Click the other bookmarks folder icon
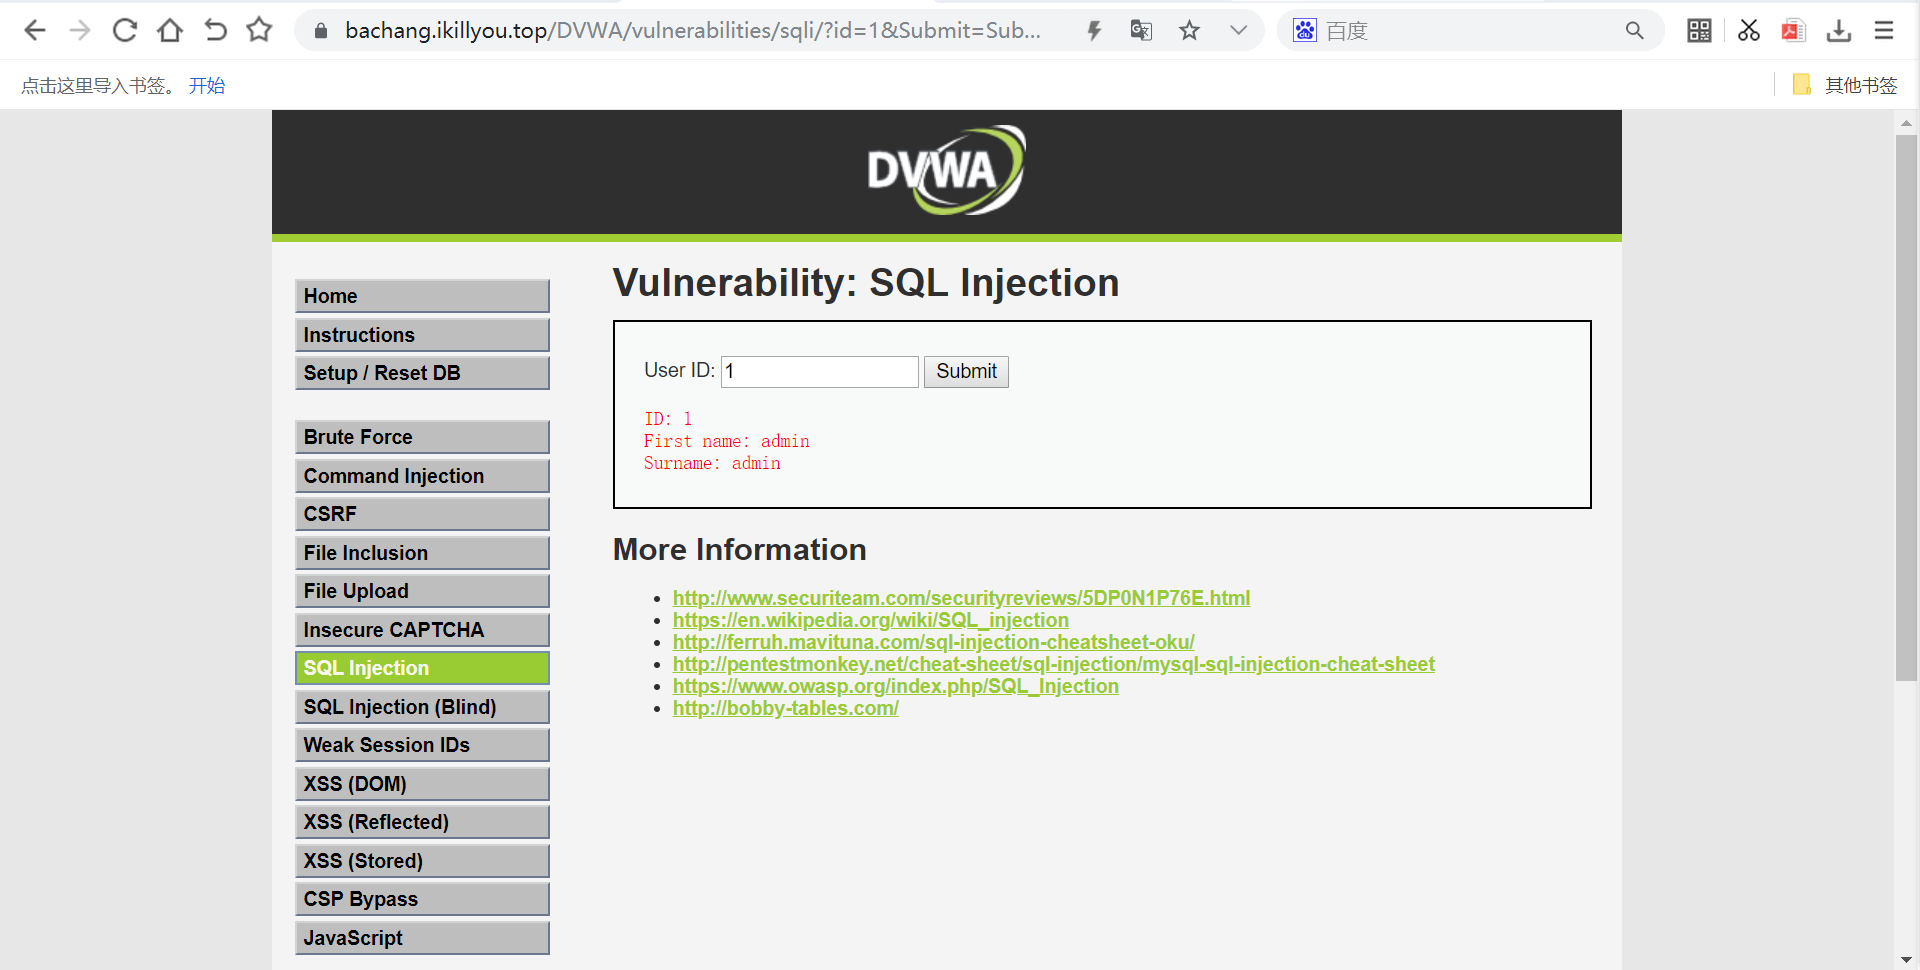The image size is (1920, 970). [x=1802, y=85]
